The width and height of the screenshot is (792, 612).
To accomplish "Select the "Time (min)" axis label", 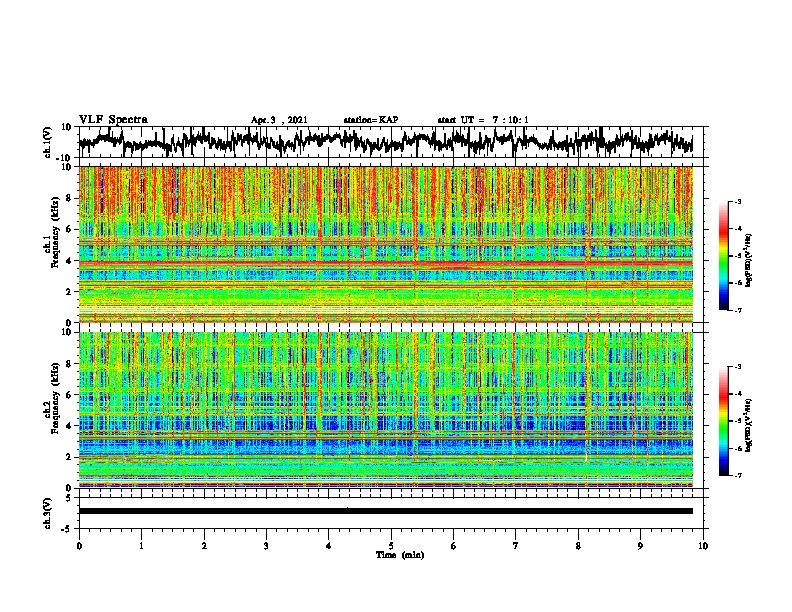I will coord(400,555).
